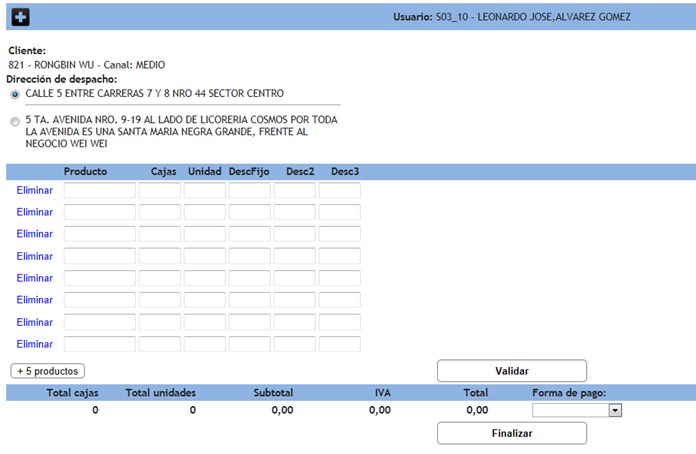The height and width of the screenshot is (454, 696).
Task: Focus Desc3 field in seventh row
Action: pos(340,322)
